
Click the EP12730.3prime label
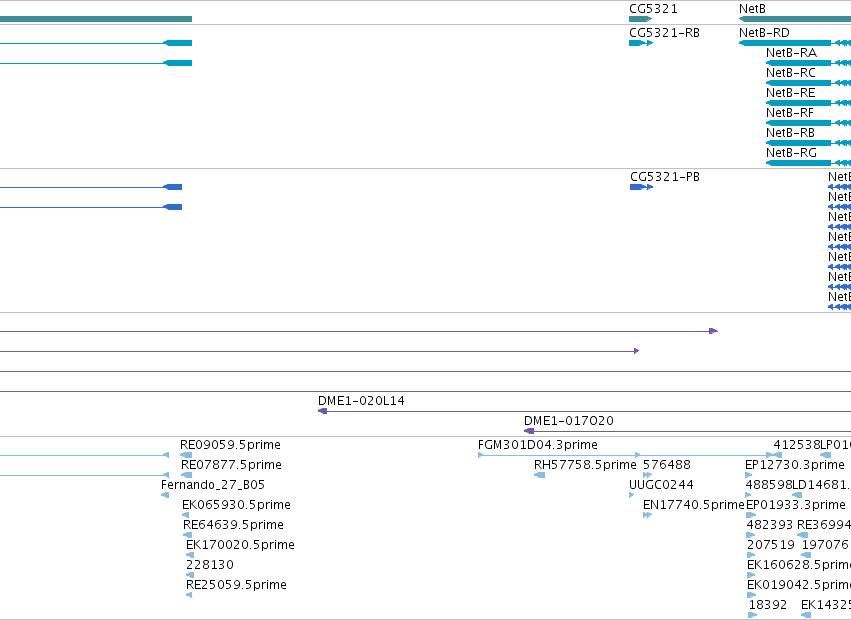(795, 465)
